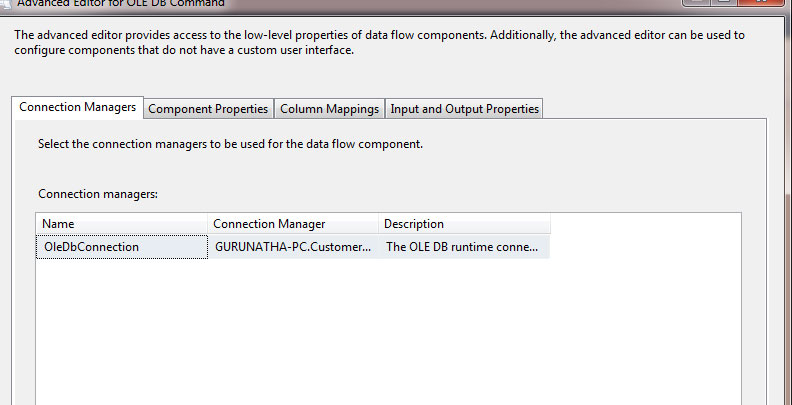The width and height of the screenshot is (792, 405).
Task: Click the Description column header
Action: tap(465, 224)
